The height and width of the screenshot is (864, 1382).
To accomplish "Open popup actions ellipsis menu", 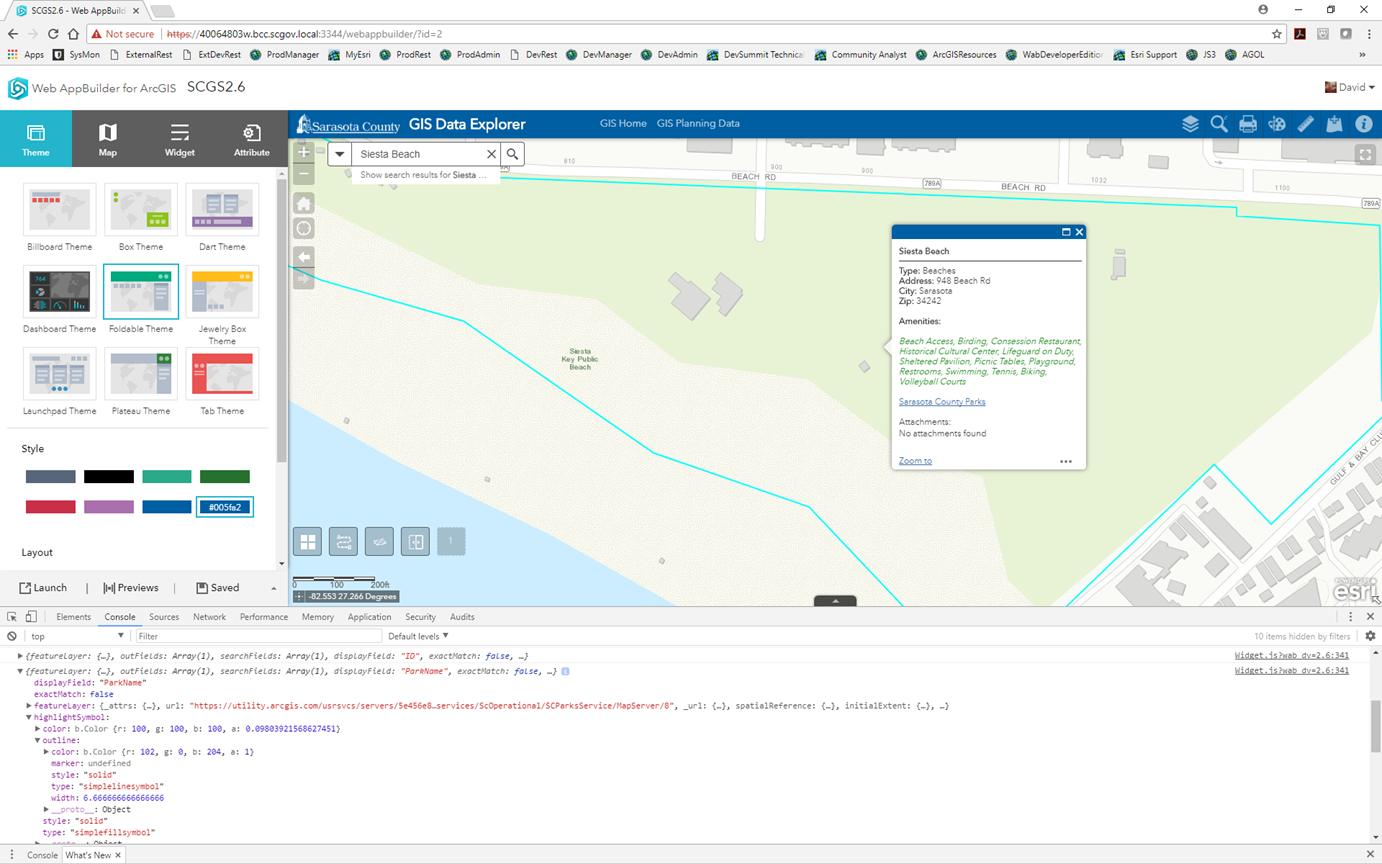I will tap(1066, 461).
